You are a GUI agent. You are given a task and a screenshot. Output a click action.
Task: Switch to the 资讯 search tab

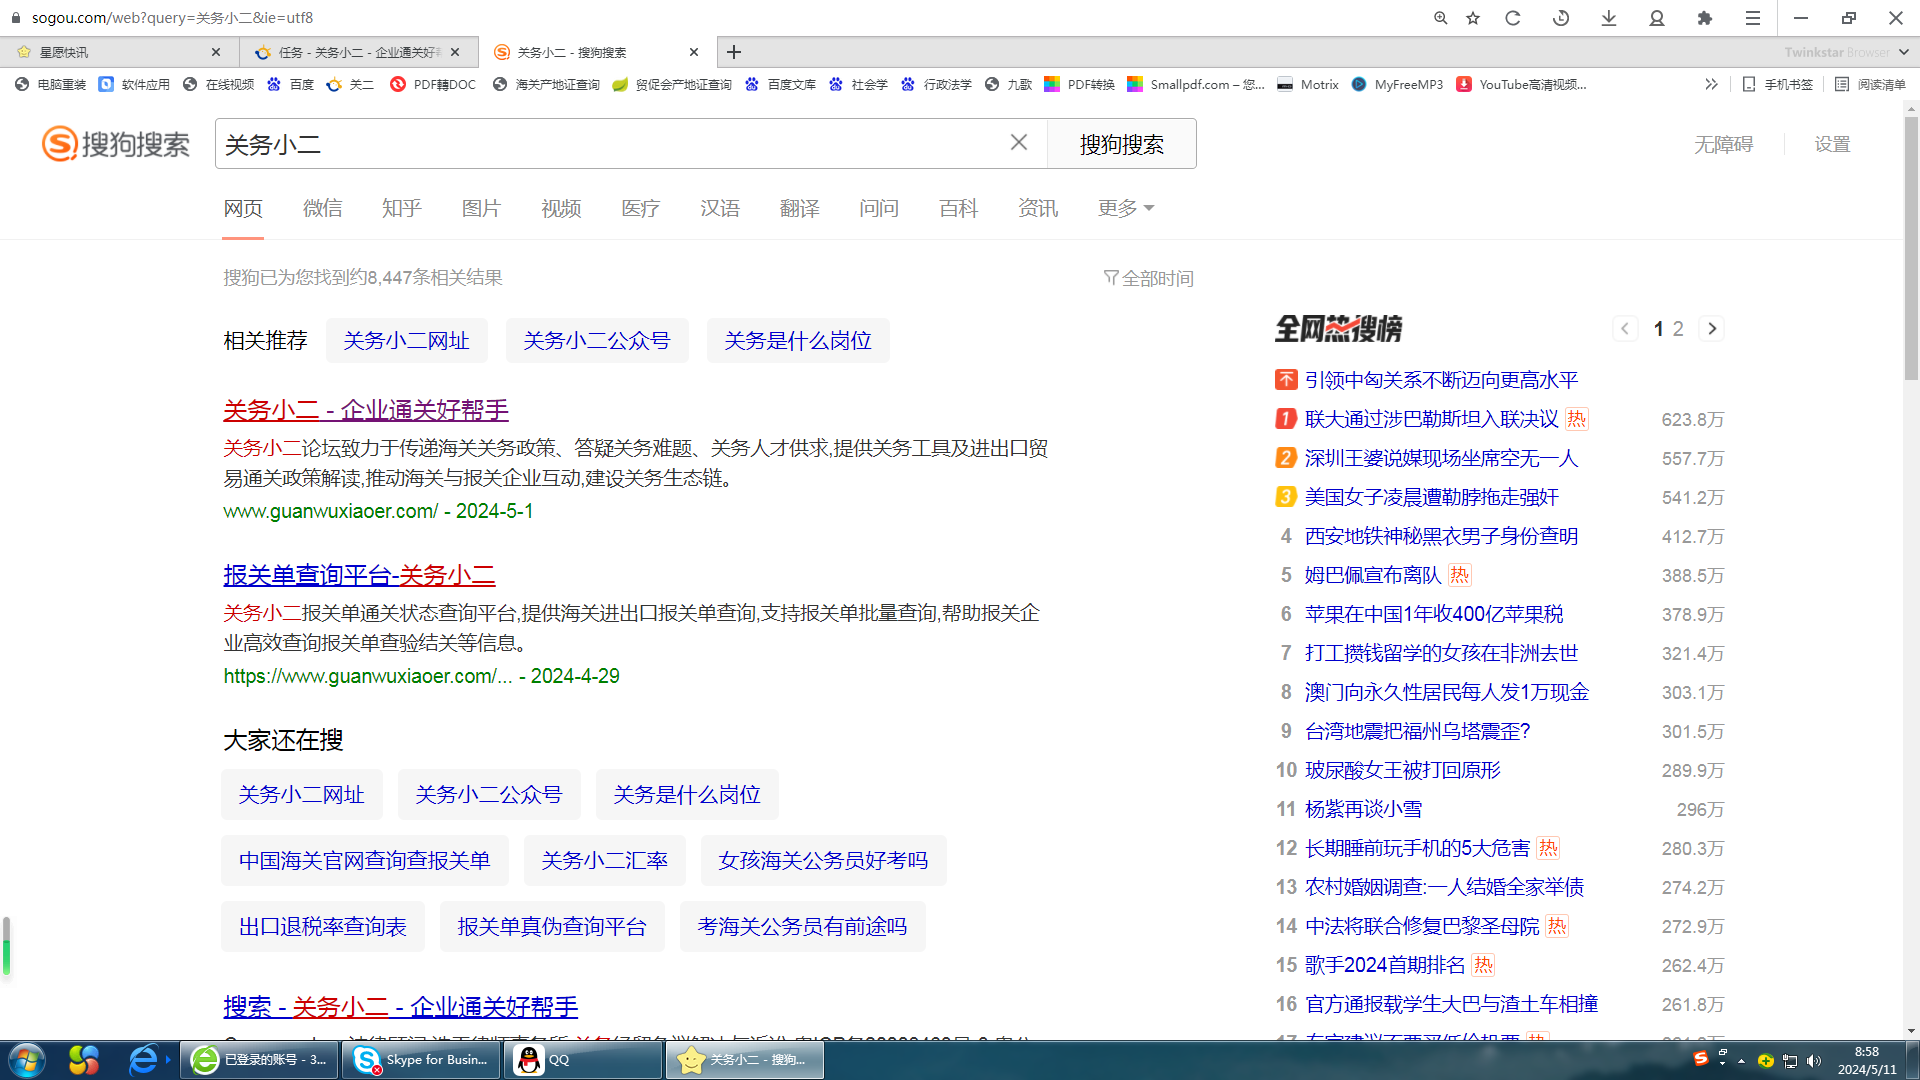(1038, 208)
